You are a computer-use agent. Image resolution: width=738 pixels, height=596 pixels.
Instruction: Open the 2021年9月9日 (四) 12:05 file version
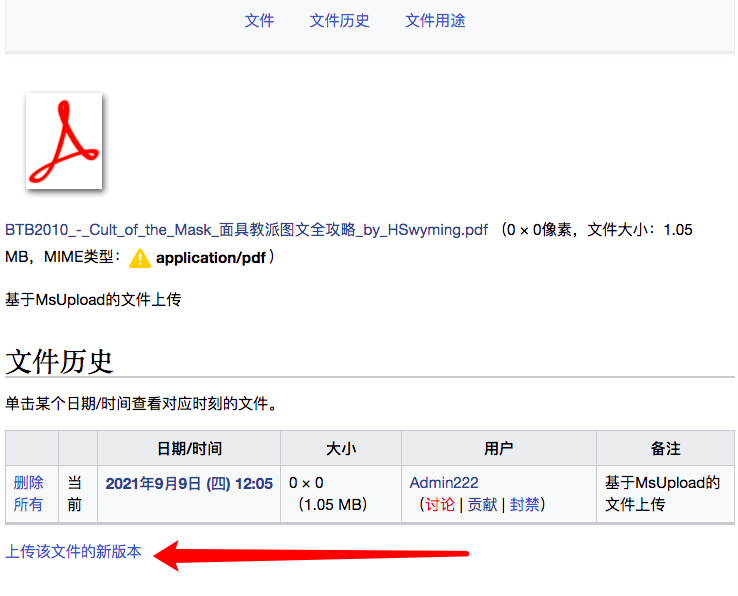[x=189, y=483]
